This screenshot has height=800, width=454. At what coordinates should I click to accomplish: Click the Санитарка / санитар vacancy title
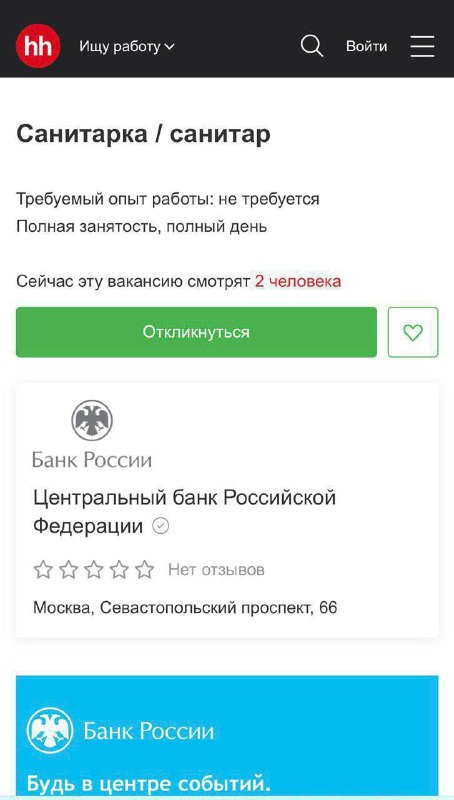(x=143, y=134)
